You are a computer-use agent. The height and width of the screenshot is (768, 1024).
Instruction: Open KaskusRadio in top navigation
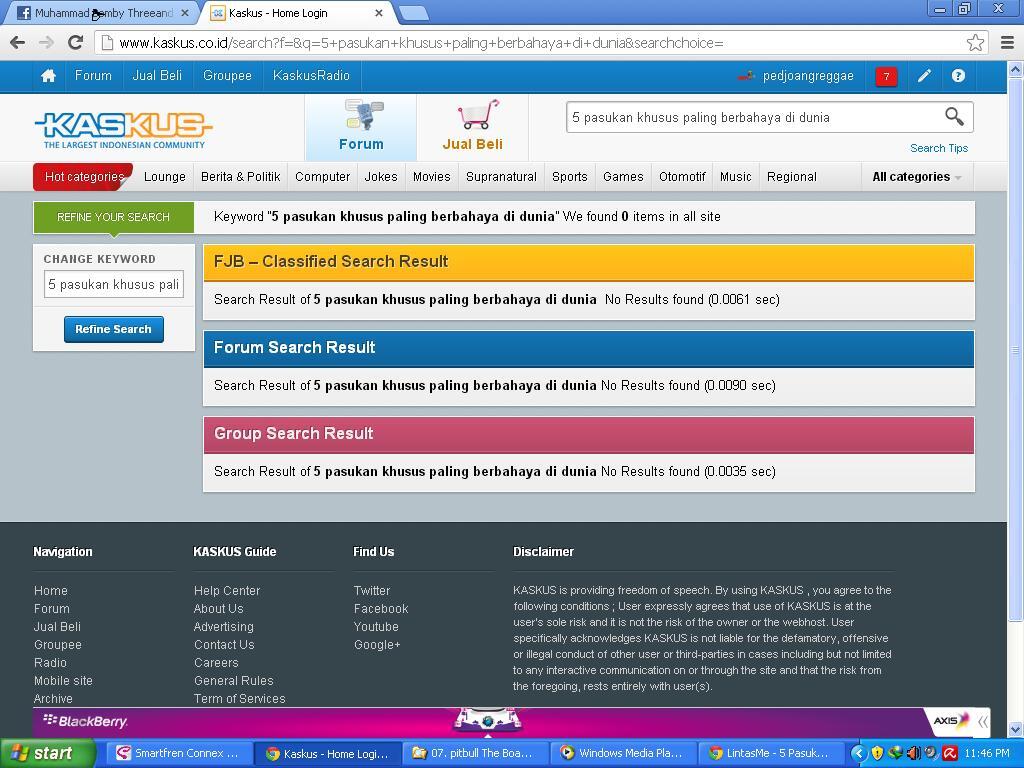tap(312, 76)
